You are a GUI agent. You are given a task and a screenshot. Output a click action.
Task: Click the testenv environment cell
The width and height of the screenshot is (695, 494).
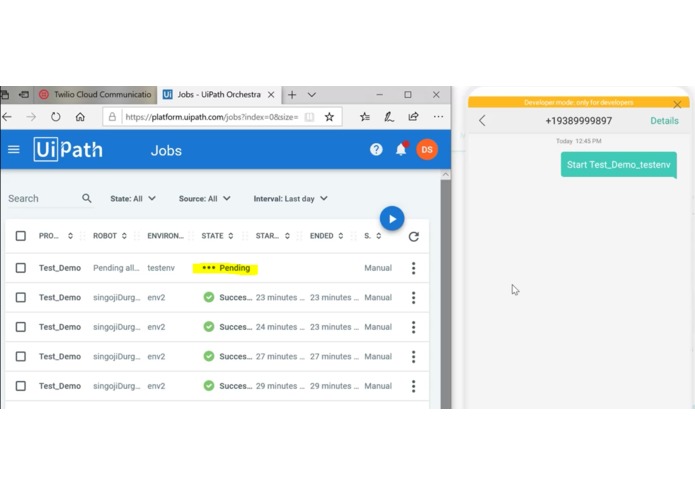coord(161,268)
